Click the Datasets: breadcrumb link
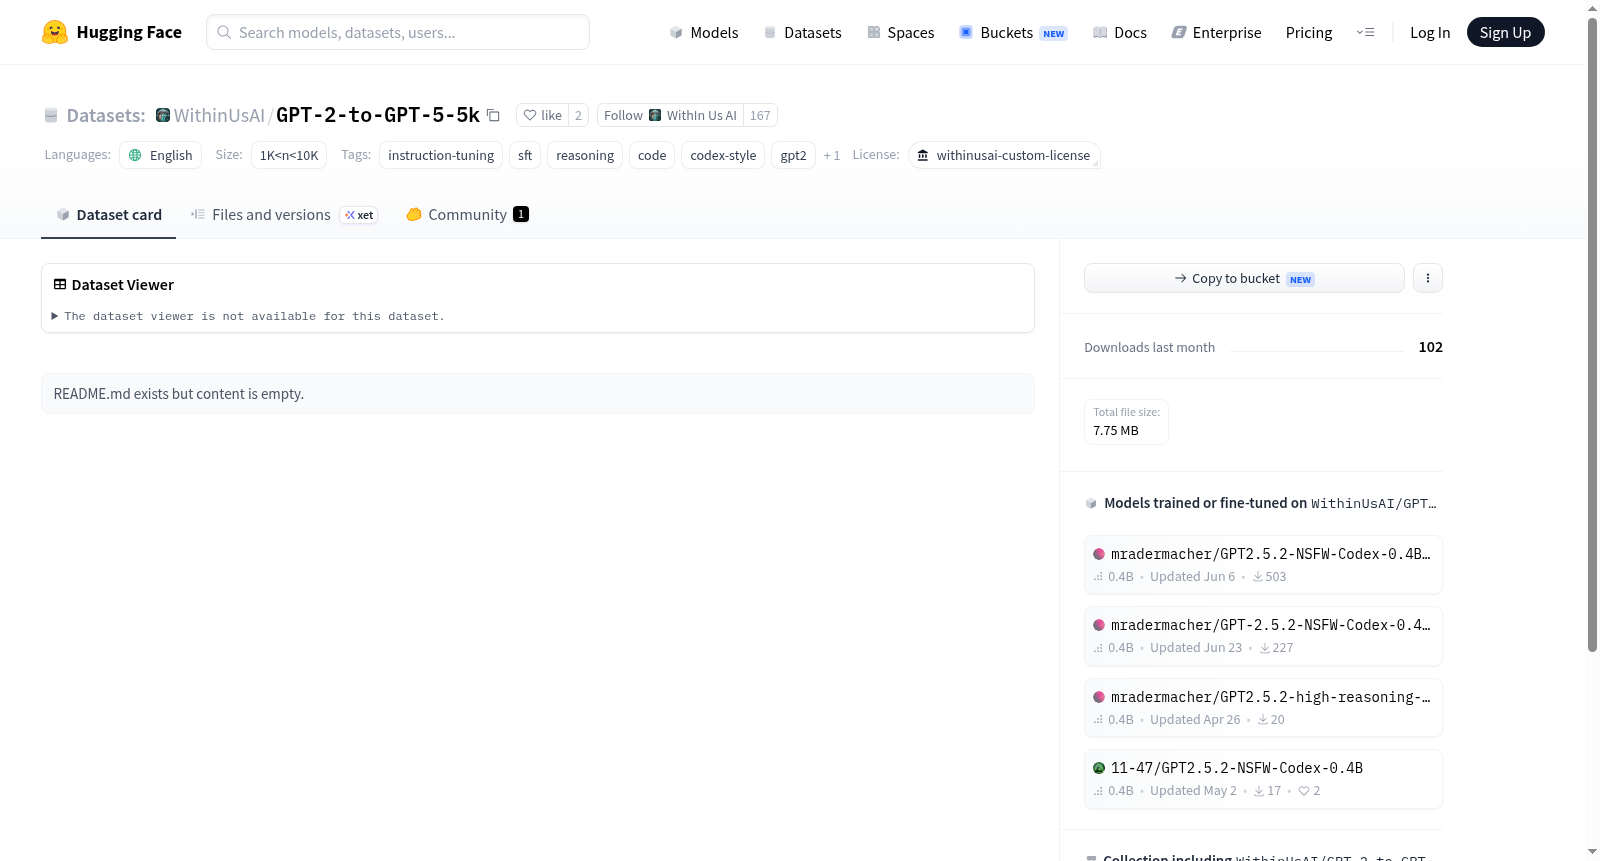 tap(106, 115)
